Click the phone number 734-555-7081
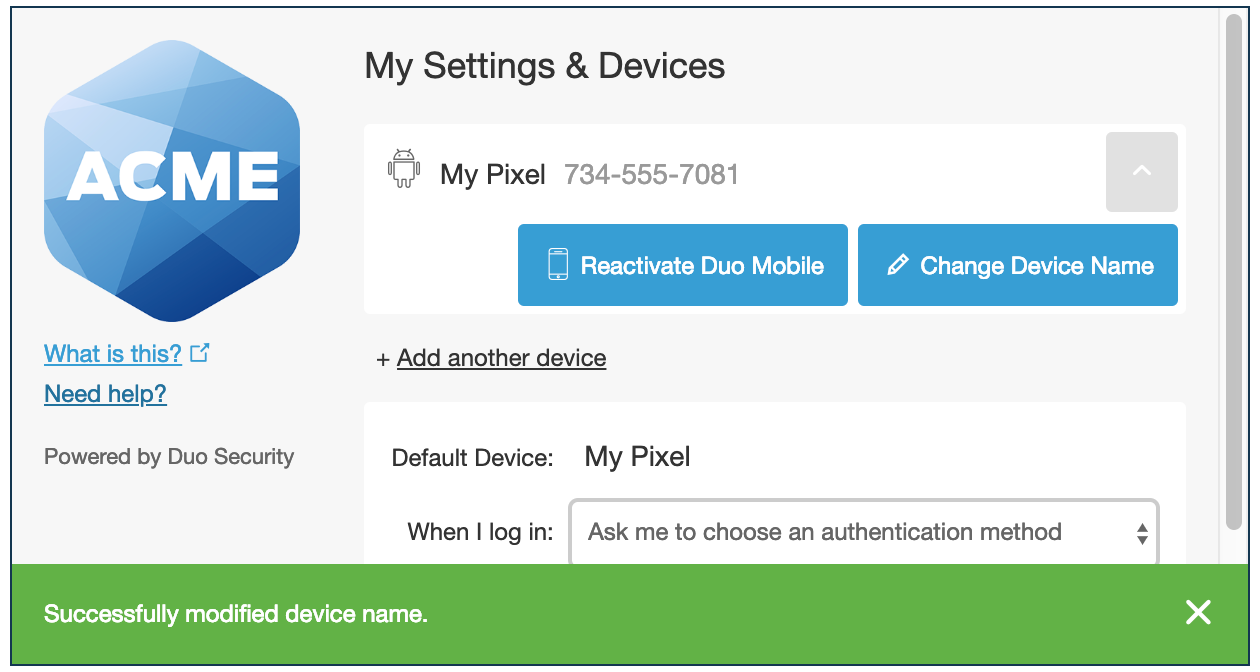The image size is (1260, 672). tap(652, 175)
